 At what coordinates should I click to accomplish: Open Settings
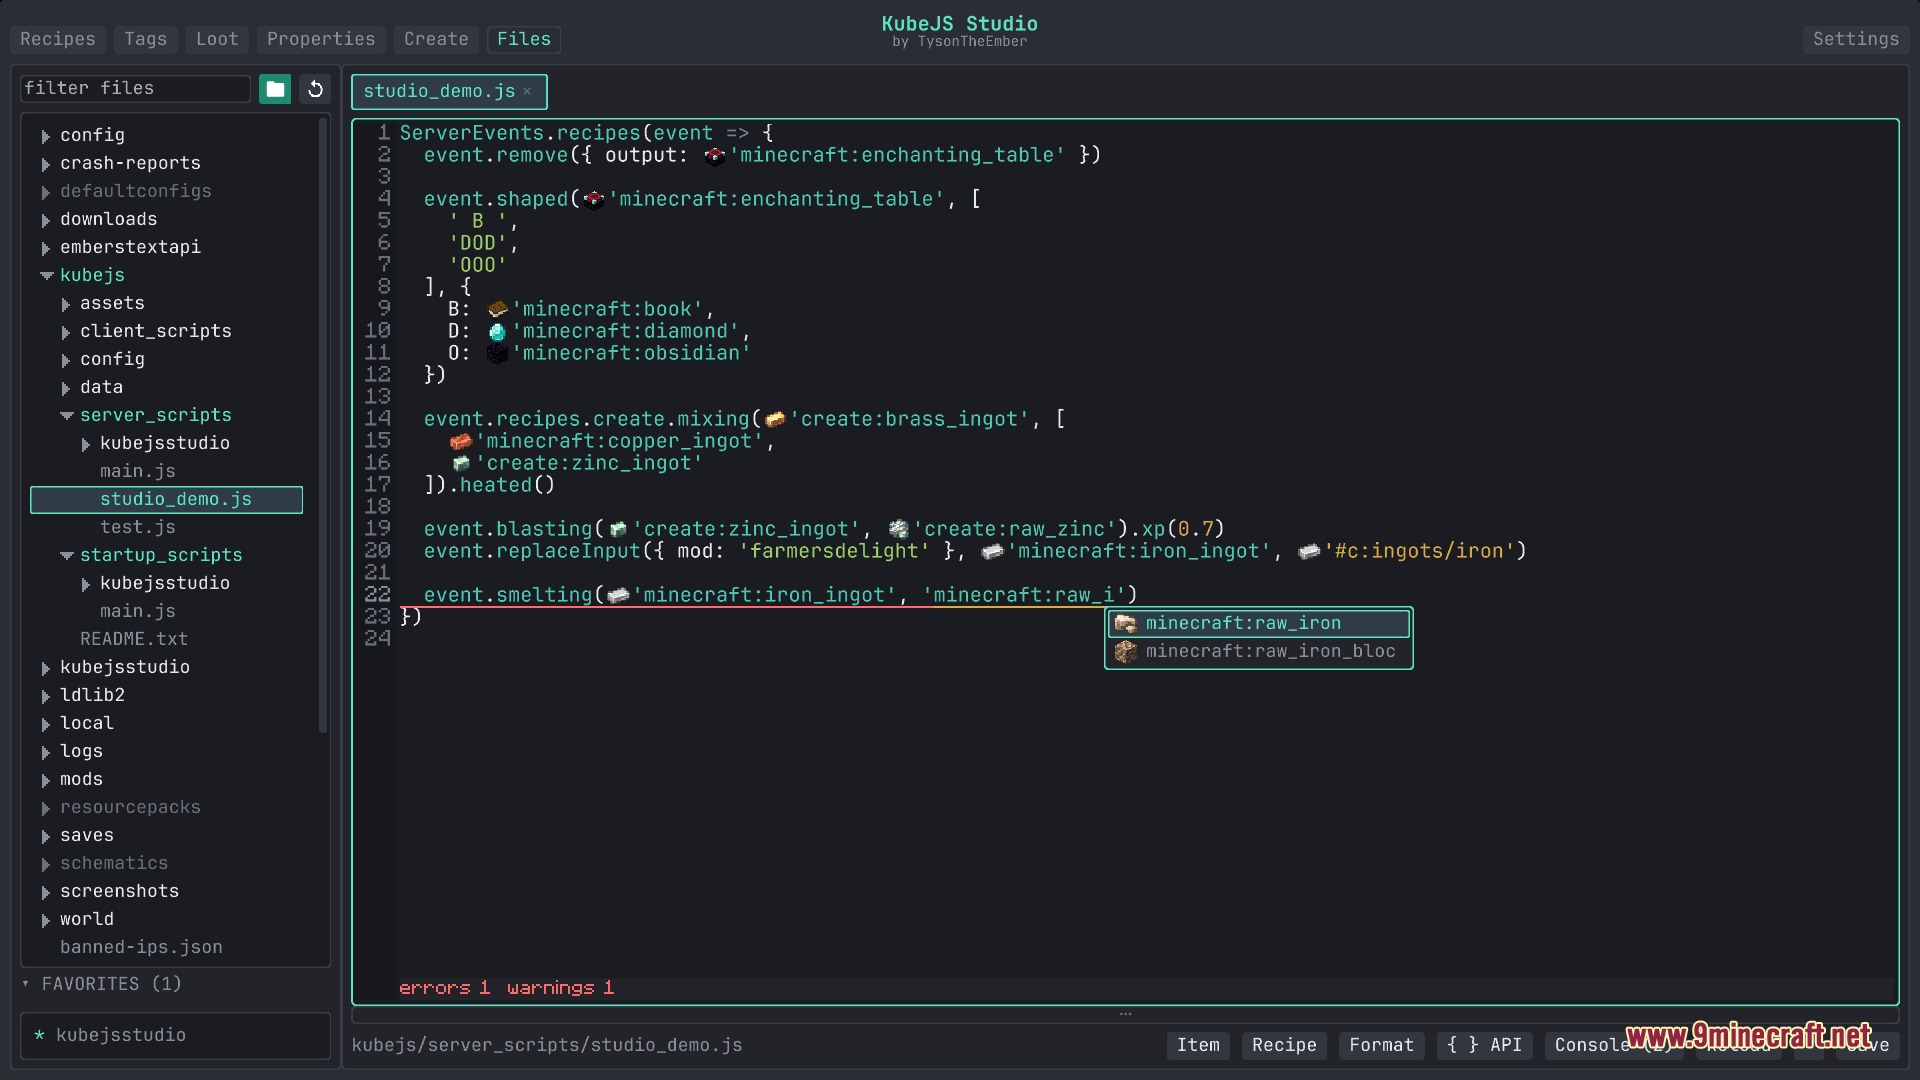(1855, 39)
